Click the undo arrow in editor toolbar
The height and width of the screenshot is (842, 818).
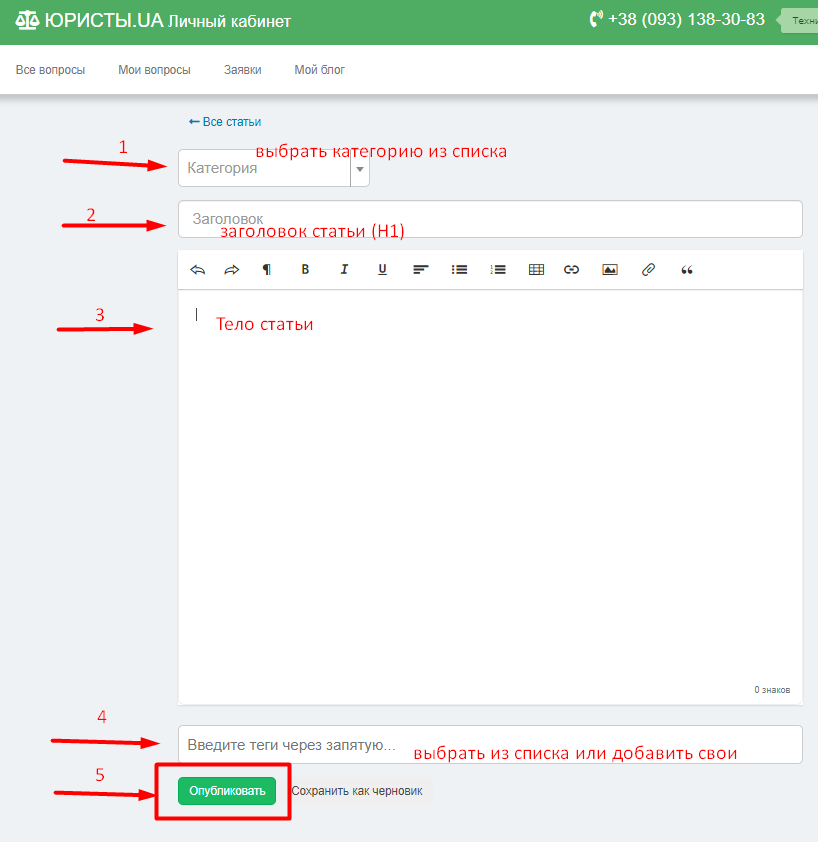(x=198, y=270)
